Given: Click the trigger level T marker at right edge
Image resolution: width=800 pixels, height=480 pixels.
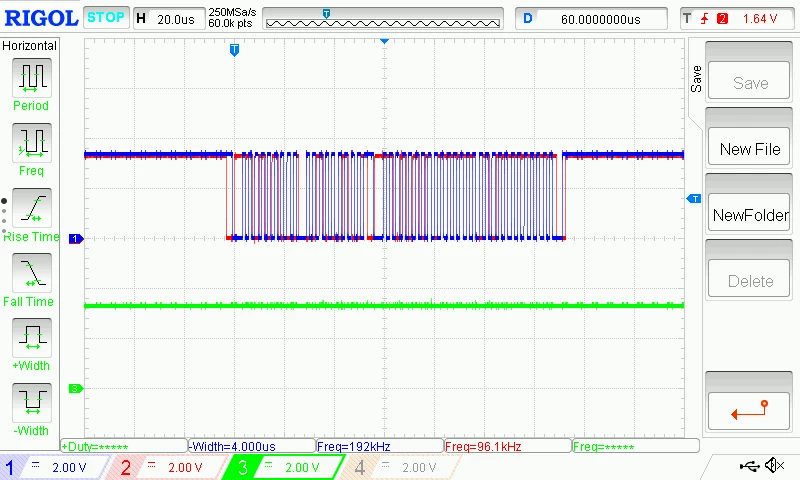Looking at the screenshot, I should [x=694, y=198].
